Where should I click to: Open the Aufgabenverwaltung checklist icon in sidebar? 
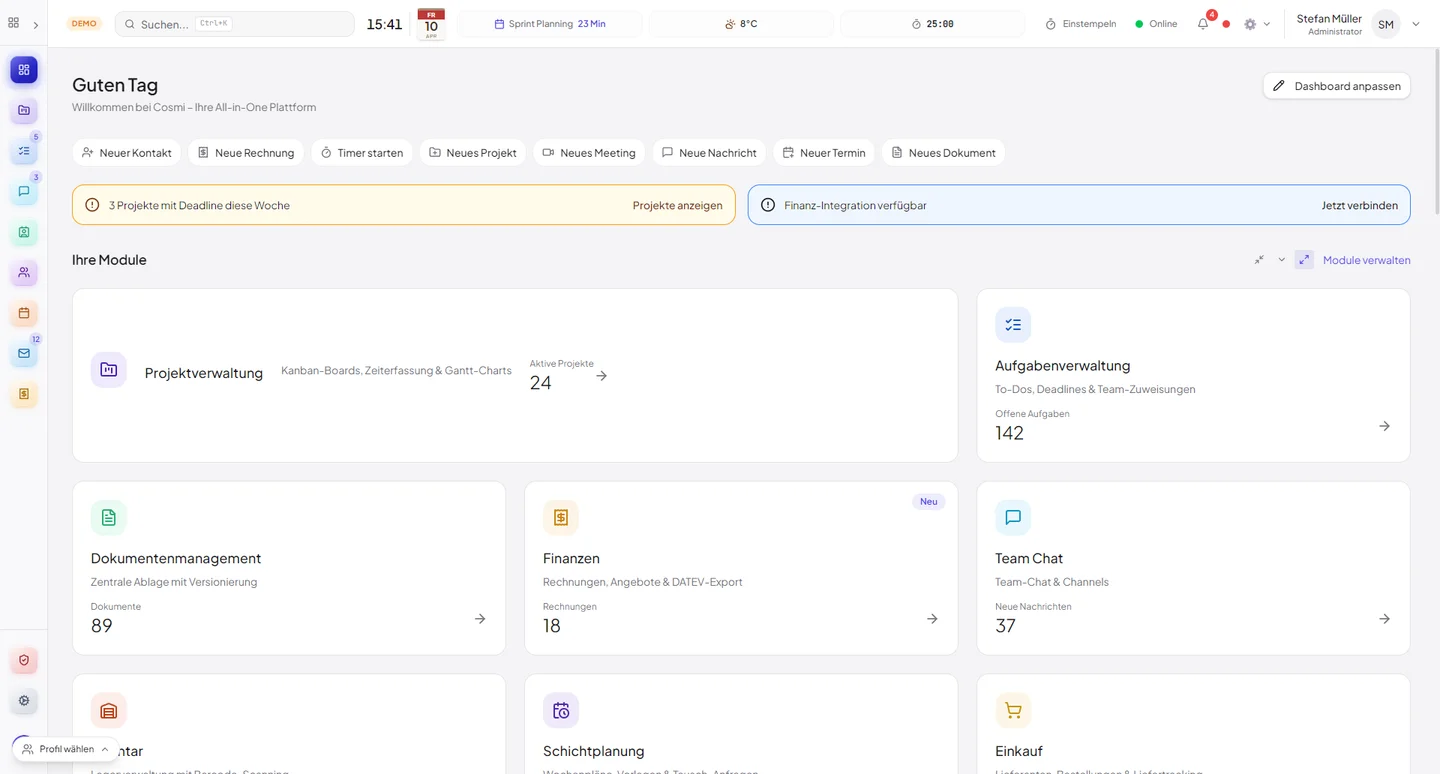click(x=24, y=150)
